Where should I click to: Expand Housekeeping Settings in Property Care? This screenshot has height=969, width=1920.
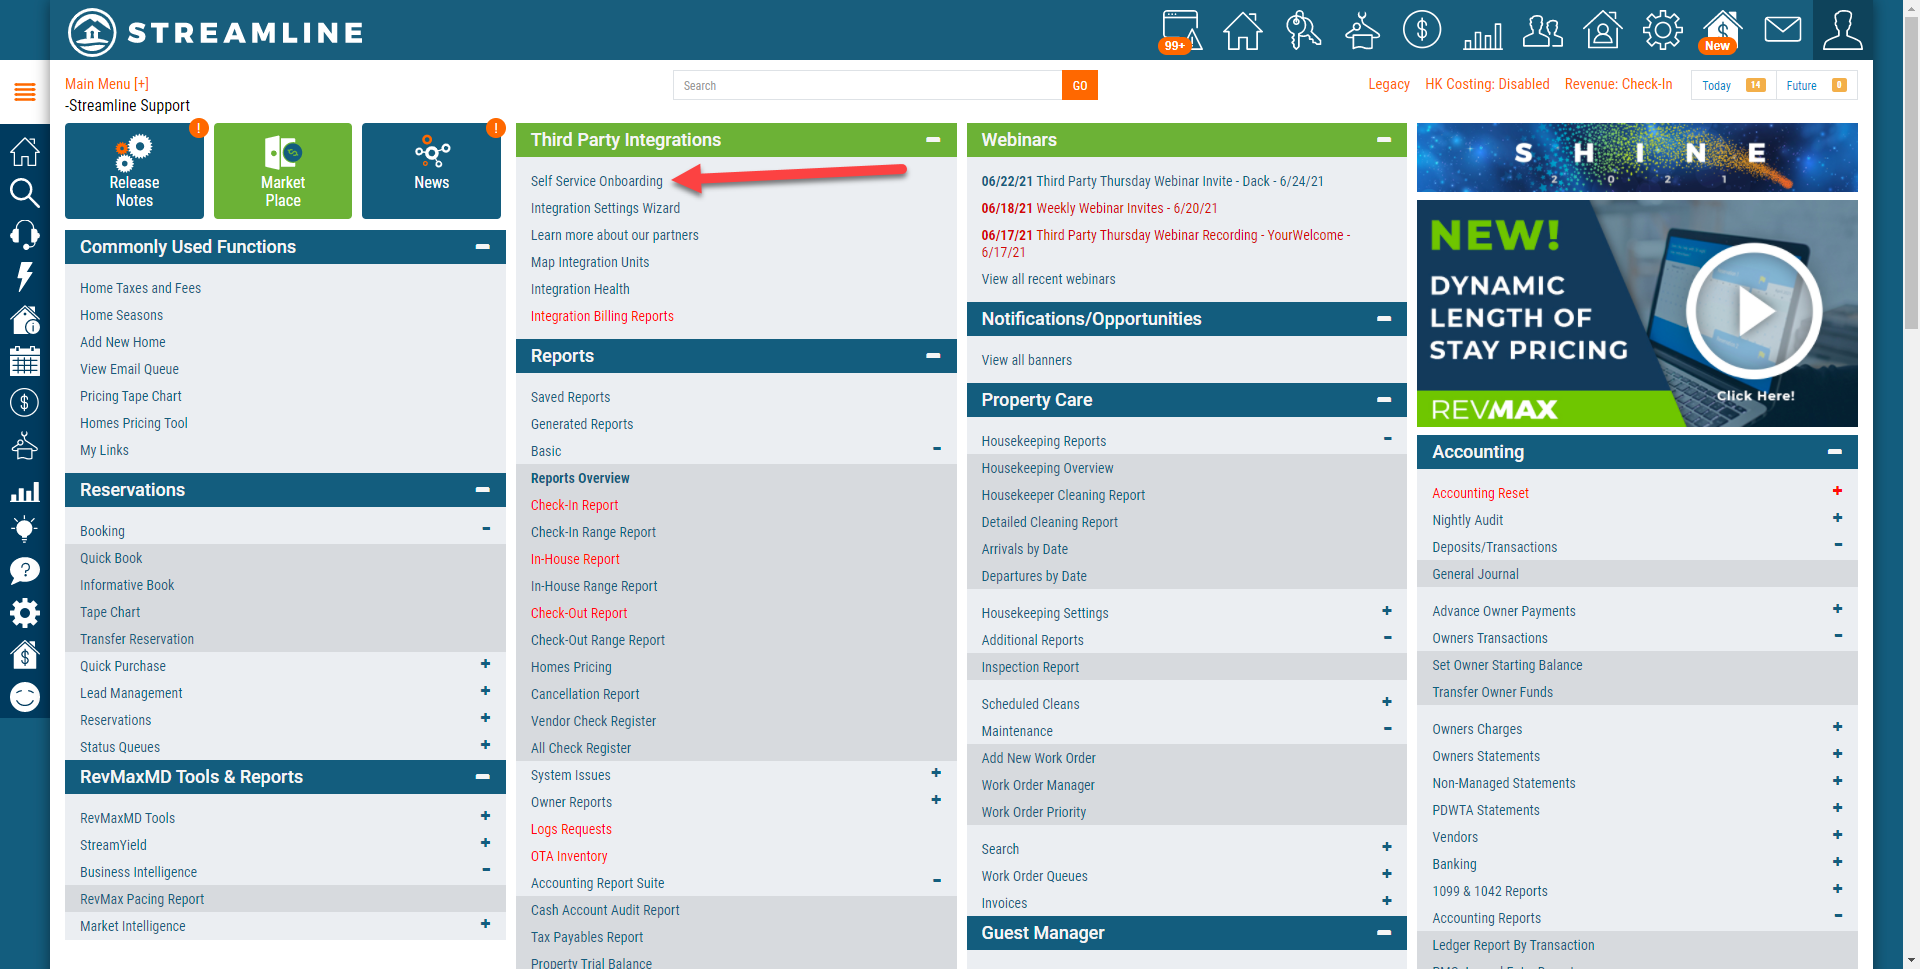[1387, 610]
